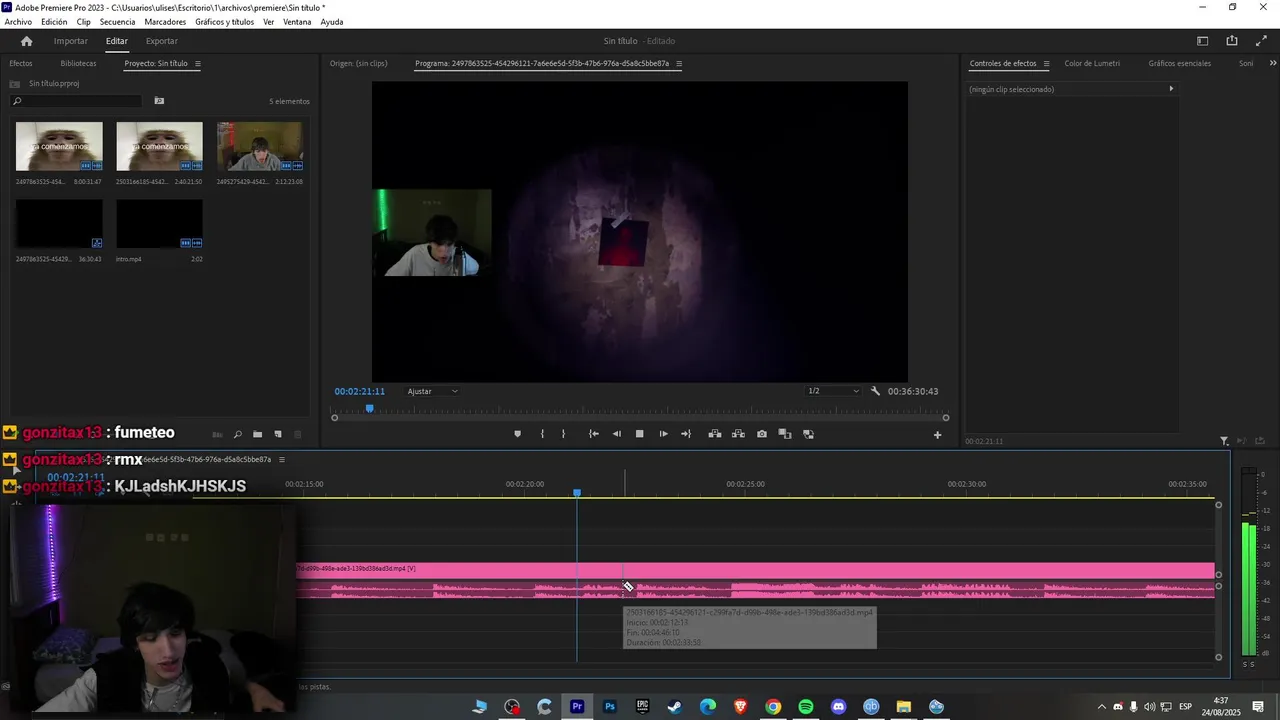Switch to Gráficos esenciales tab
This screenshot has height=720, width=1280.
coord(1179,64)
